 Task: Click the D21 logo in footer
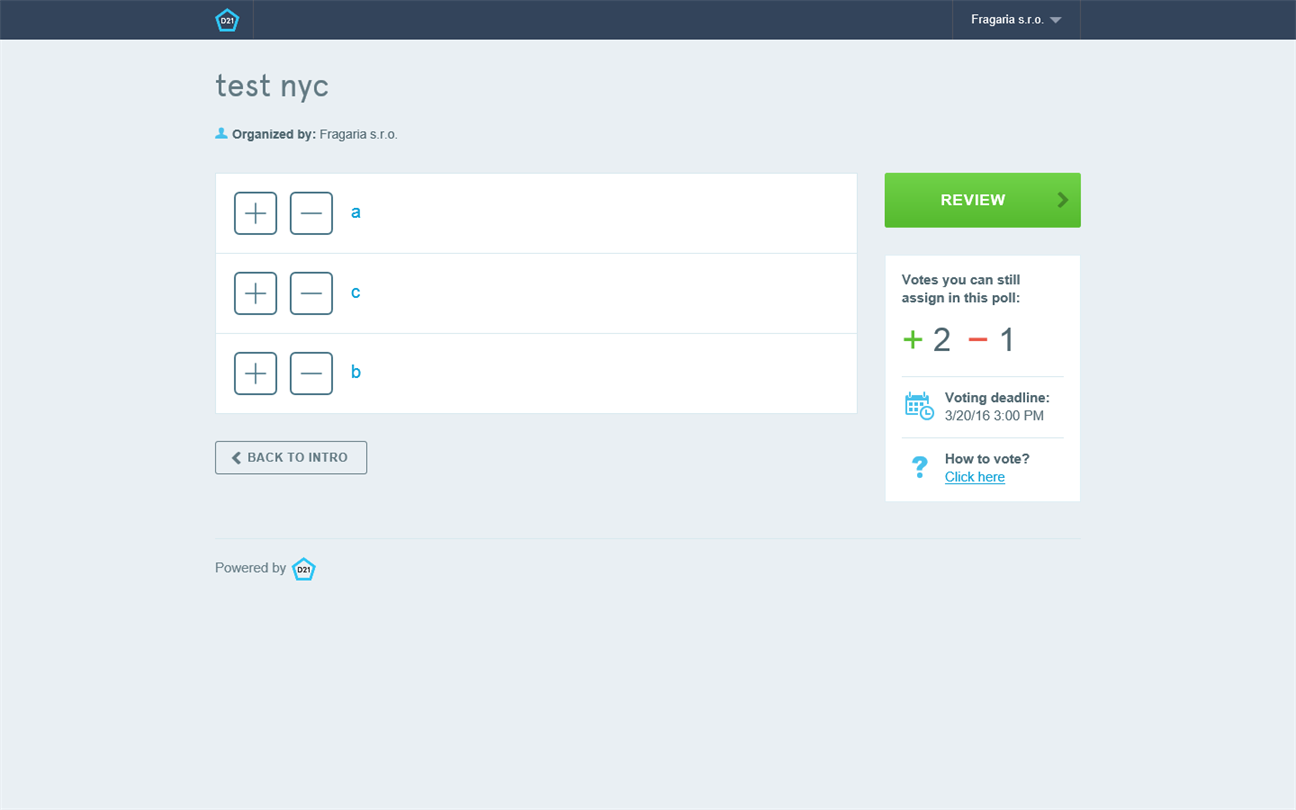point(304,569)
